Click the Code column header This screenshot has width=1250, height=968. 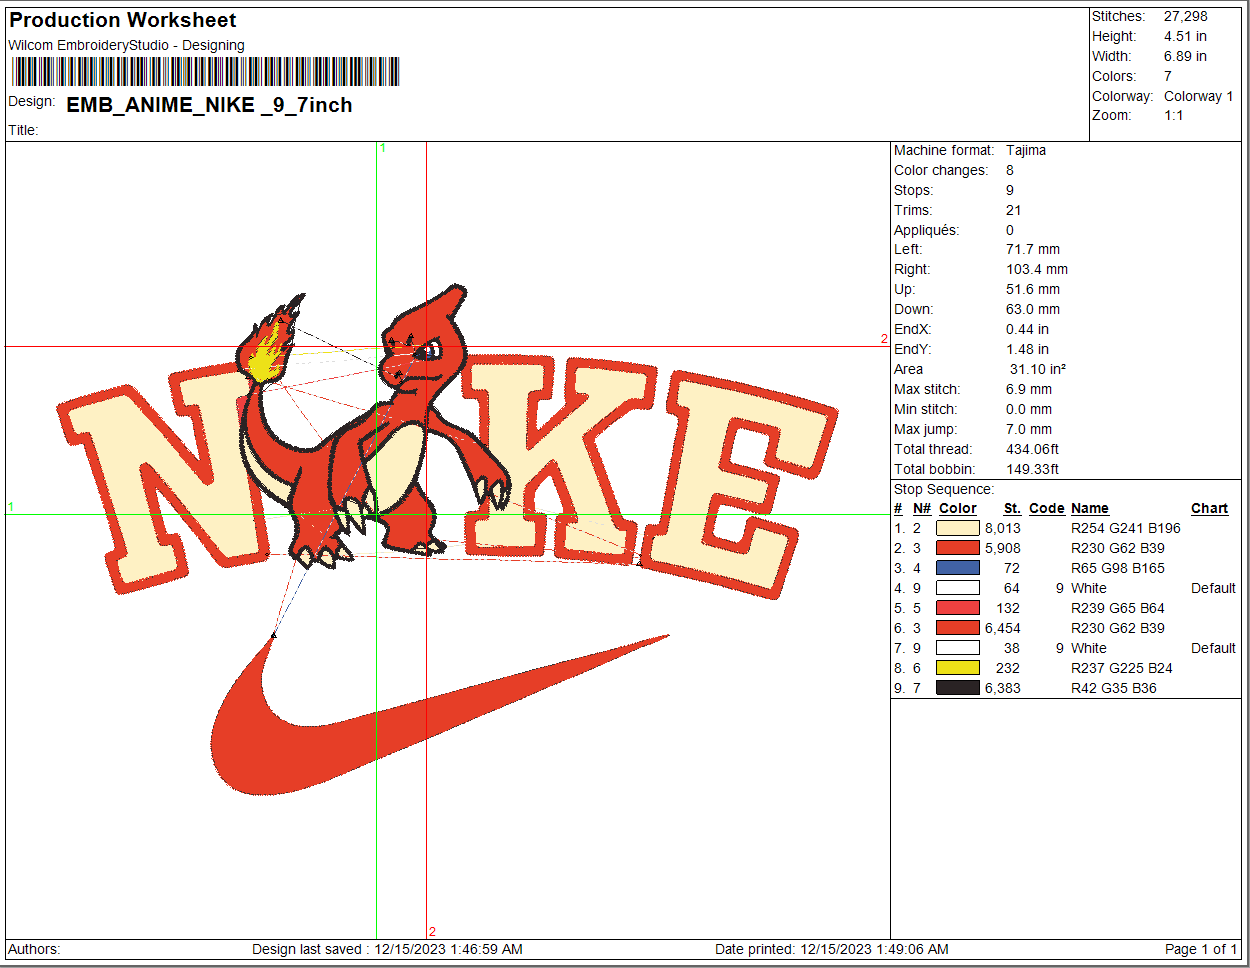click(1046, 508)
